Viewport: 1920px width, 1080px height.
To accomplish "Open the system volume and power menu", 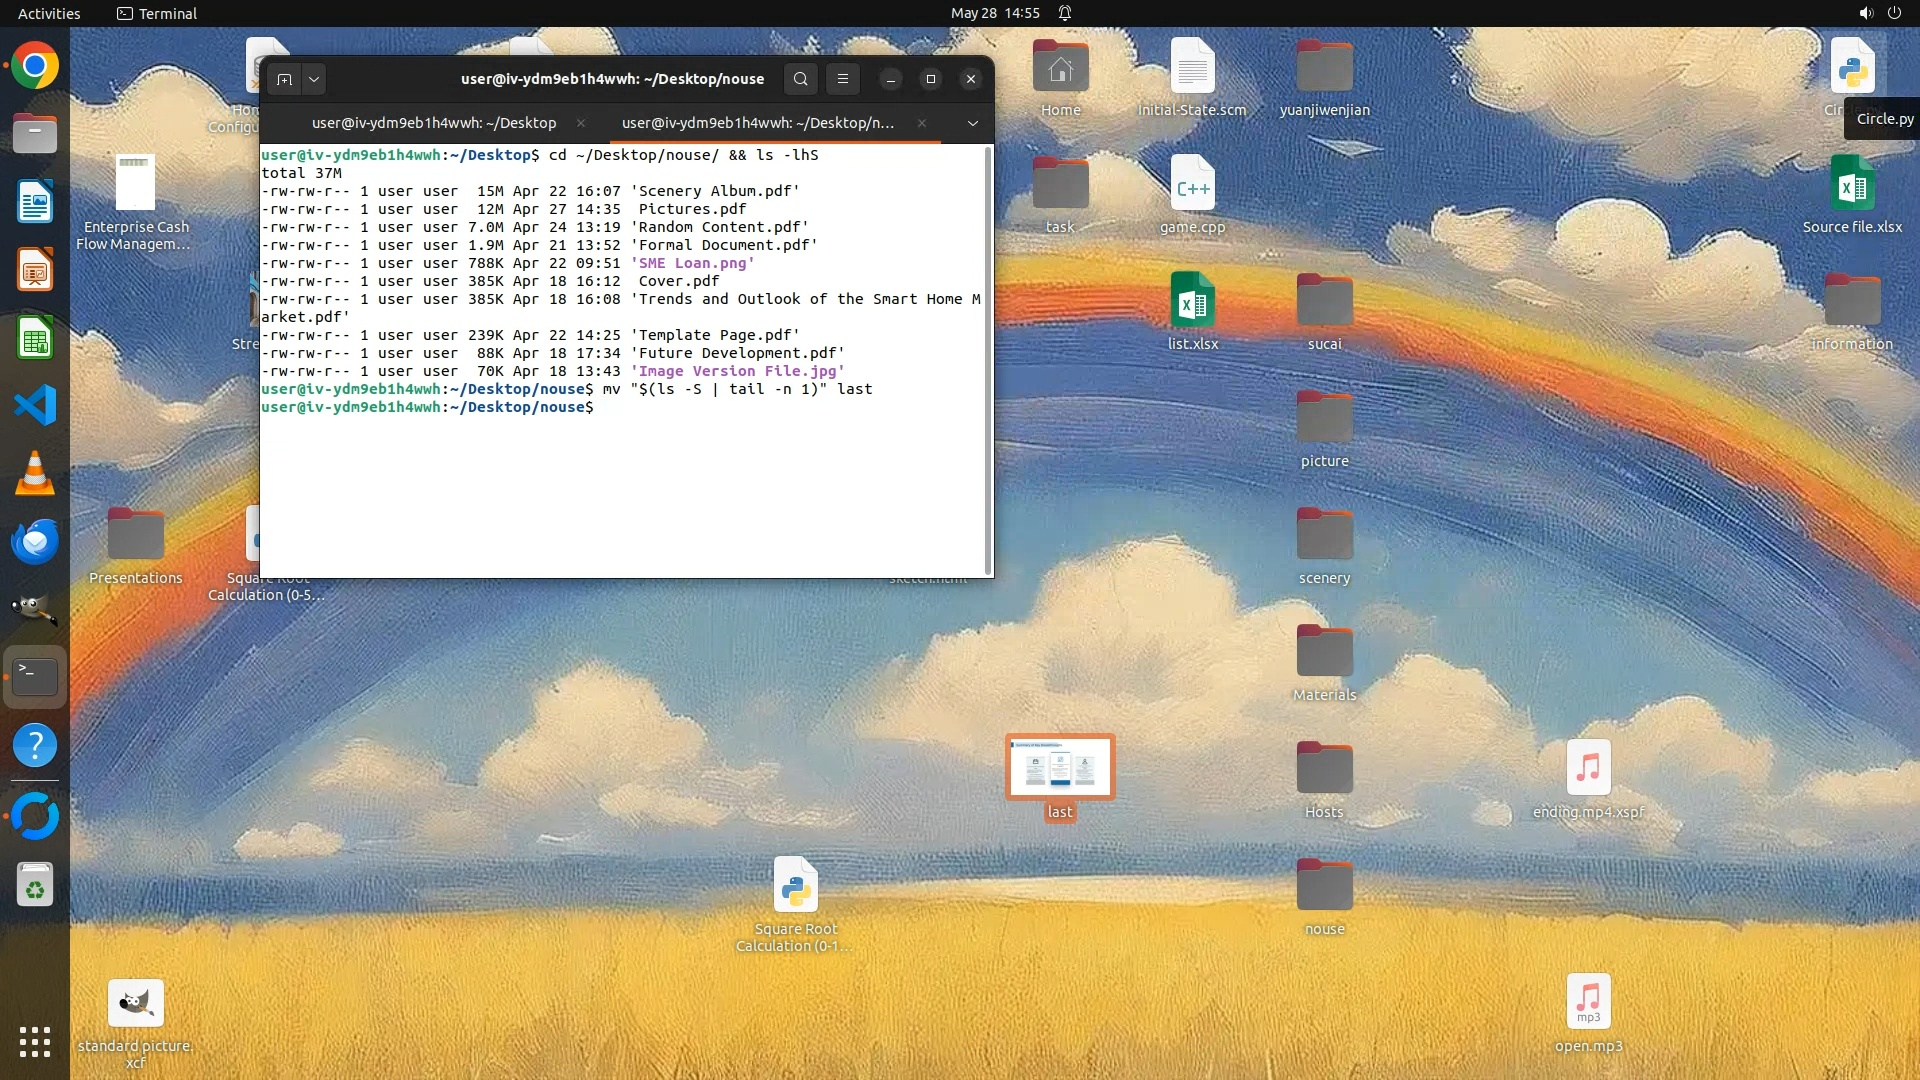I will [1879, 13].
